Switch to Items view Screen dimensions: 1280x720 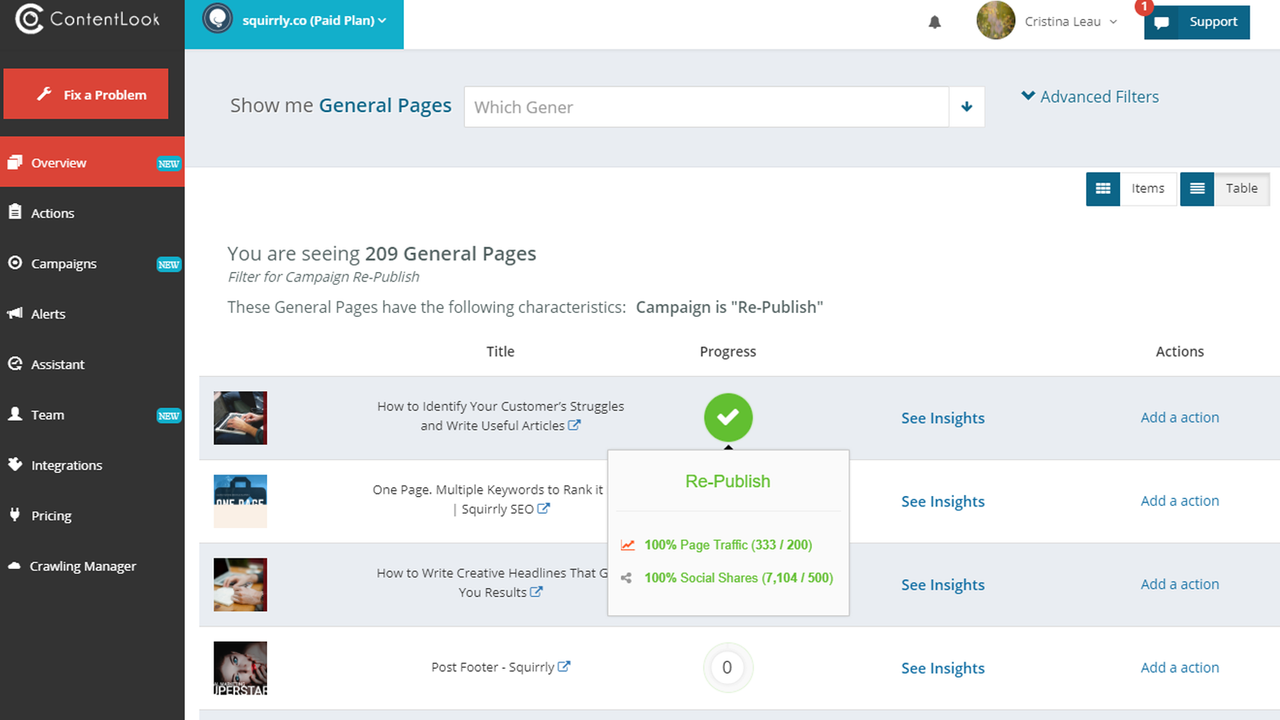(x=1131, y=188)
